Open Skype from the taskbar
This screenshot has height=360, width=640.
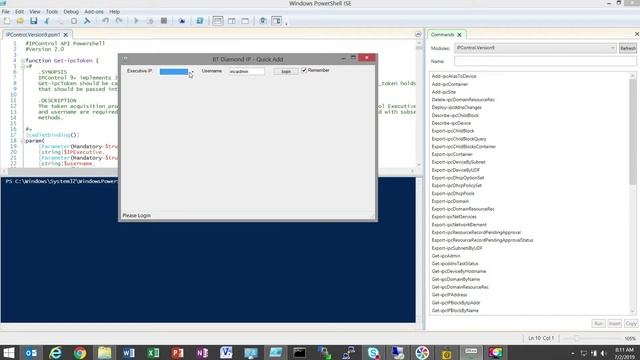(373, 353)
